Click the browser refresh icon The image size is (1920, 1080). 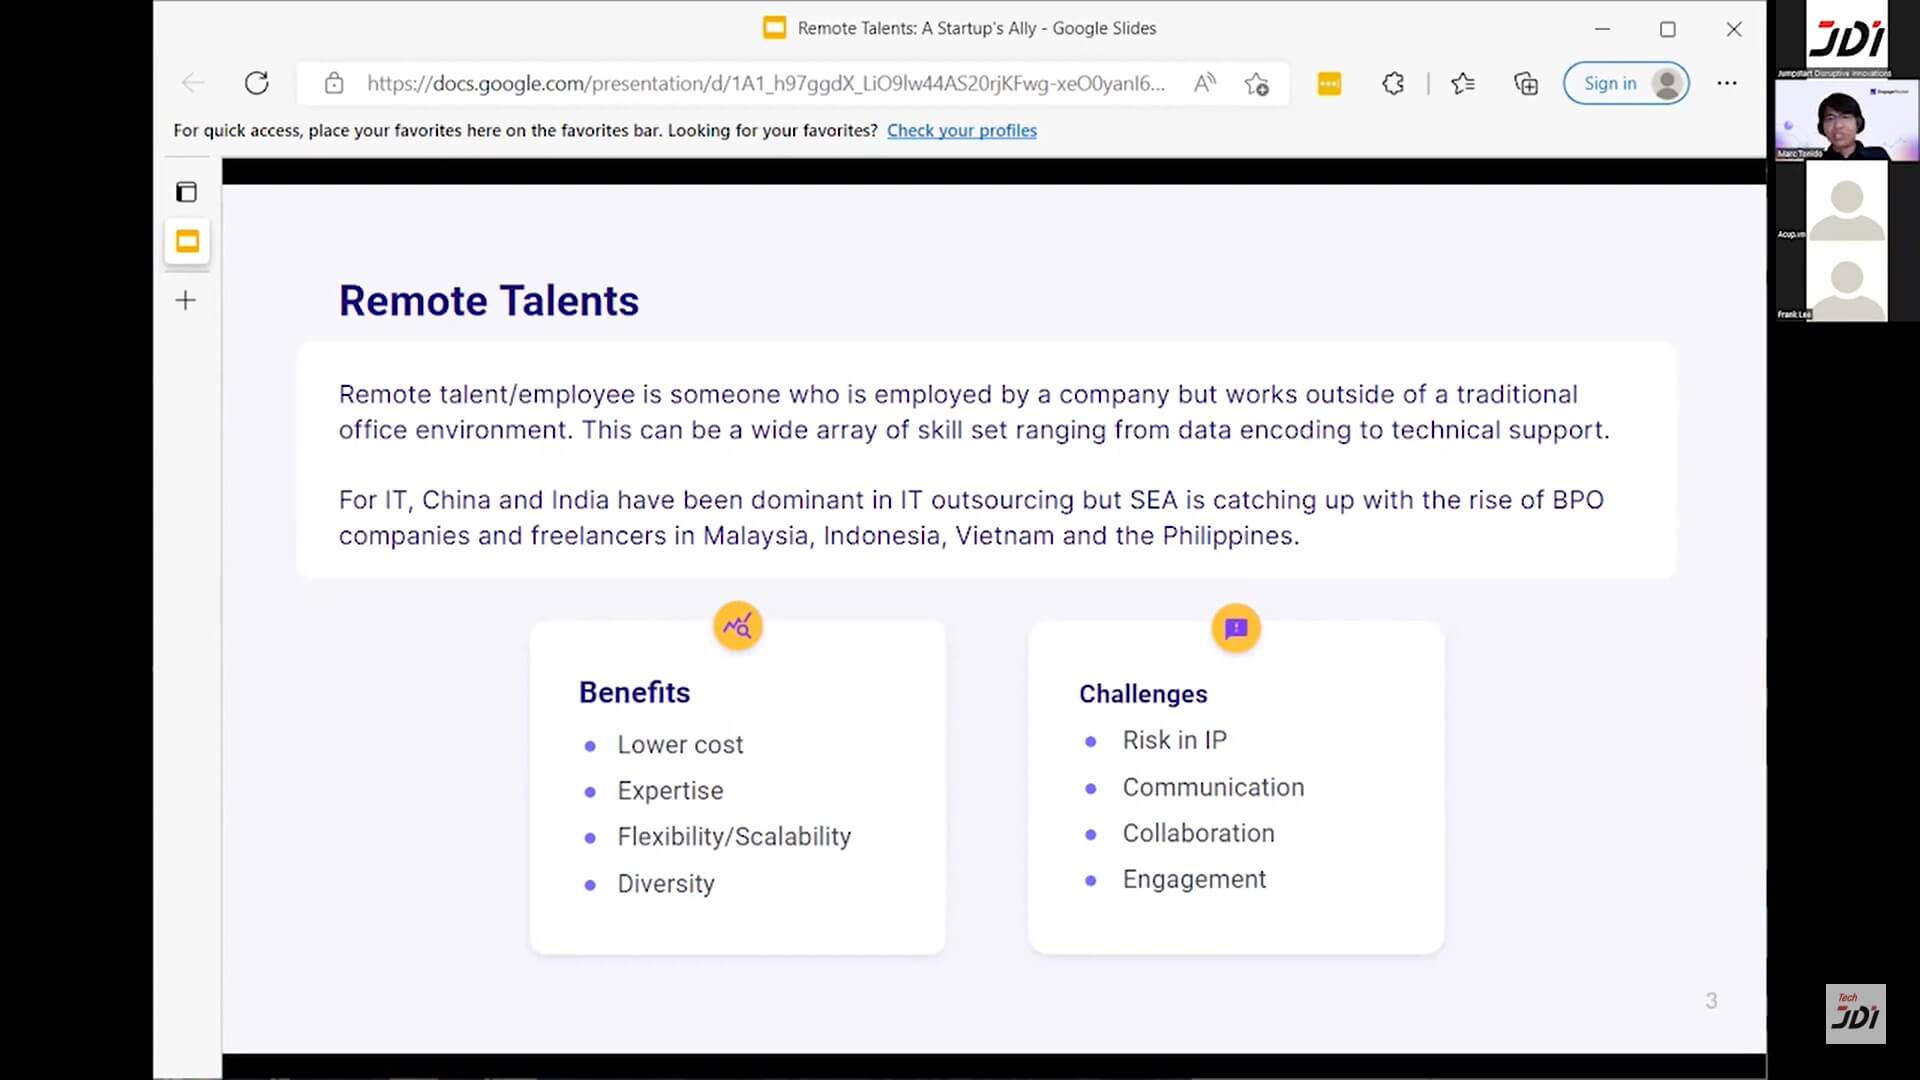[x=257, y=83]
